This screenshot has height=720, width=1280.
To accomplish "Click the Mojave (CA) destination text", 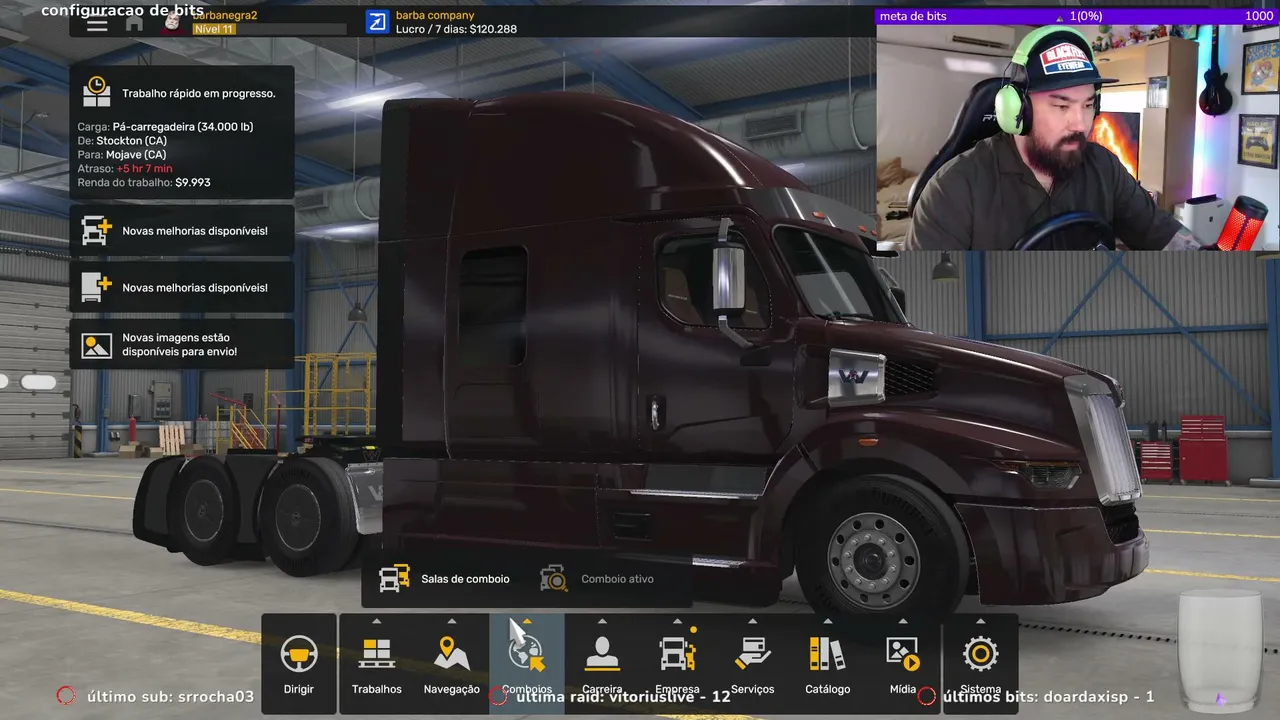I will [136, 155].
